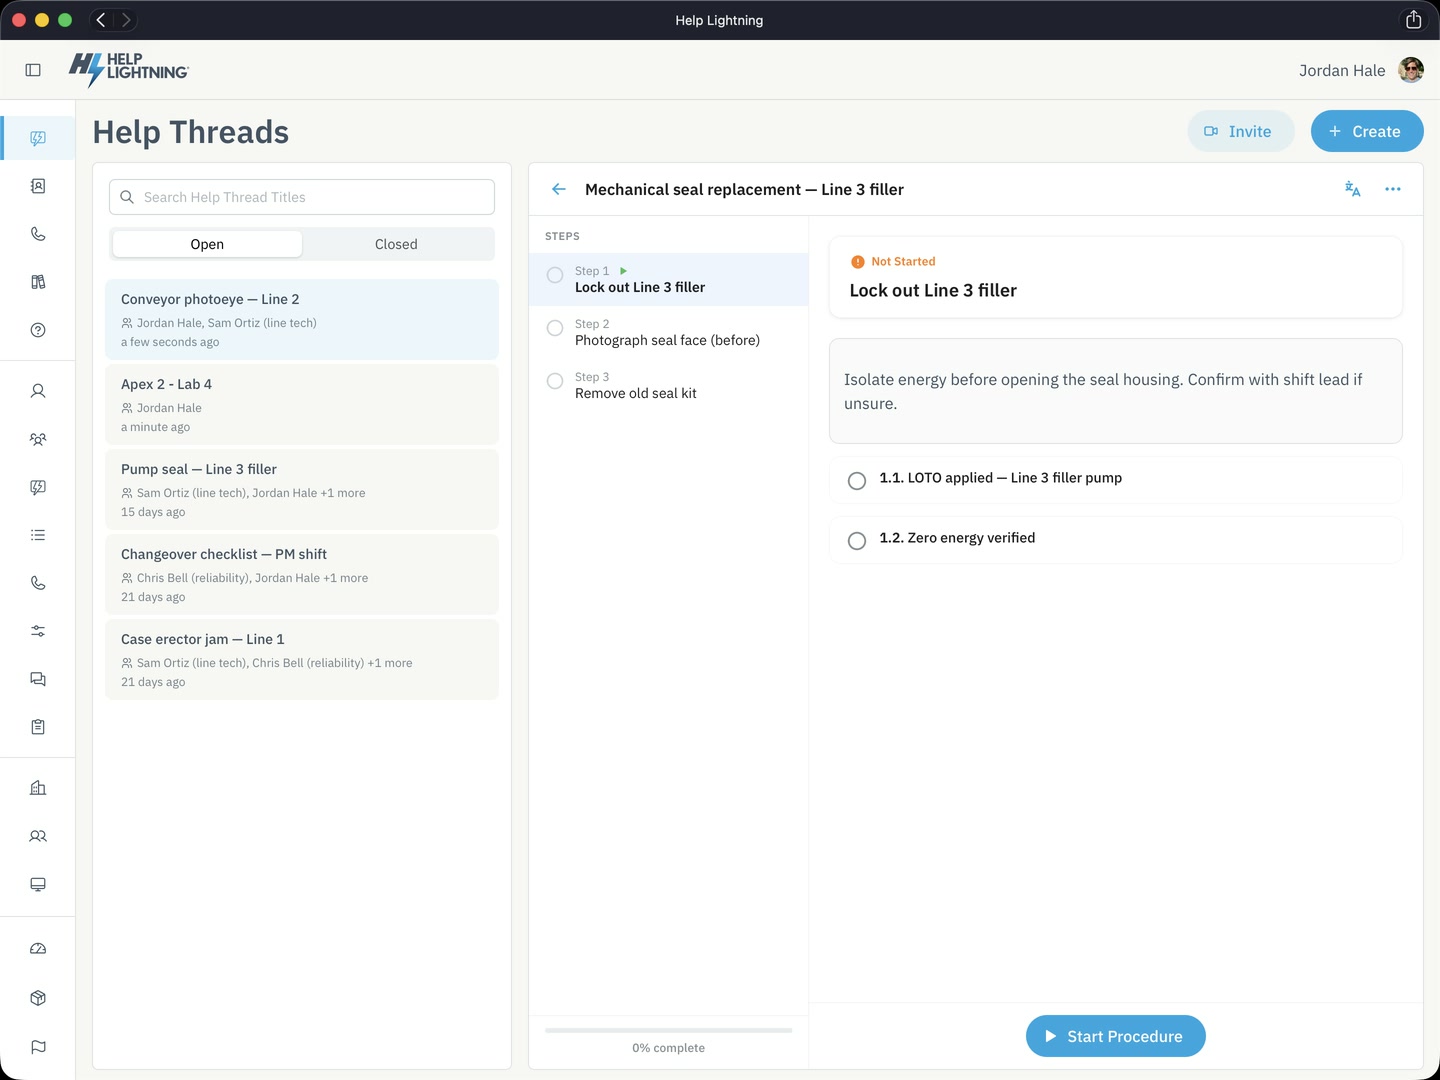The height and width of the screenshot is (1080, 1440).
Task: Select the Step 2 Photograph seal face circle
Action: point(555,328)
